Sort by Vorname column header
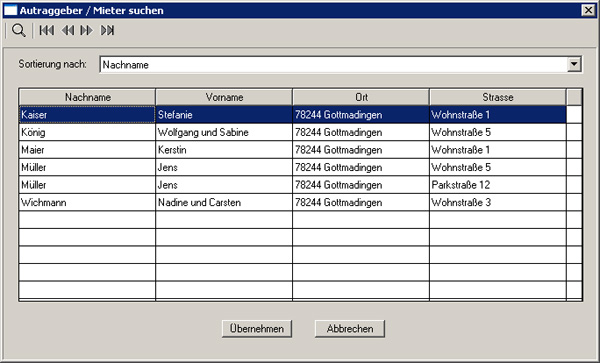 224,97
